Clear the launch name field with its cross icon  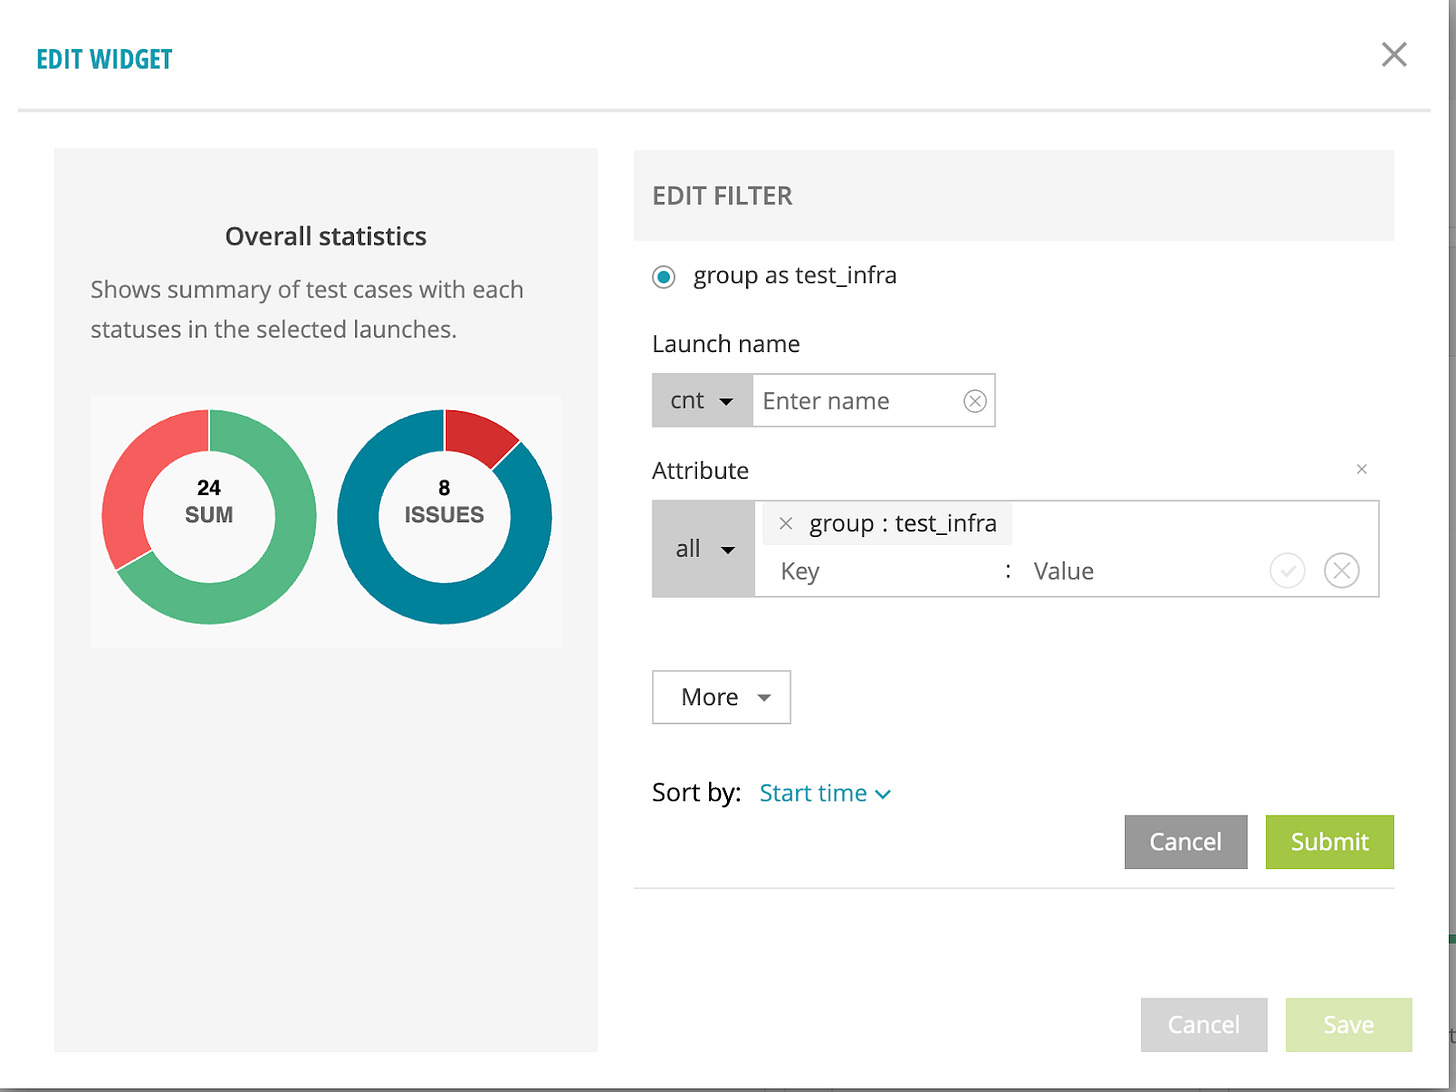click(x=975, y=400)
